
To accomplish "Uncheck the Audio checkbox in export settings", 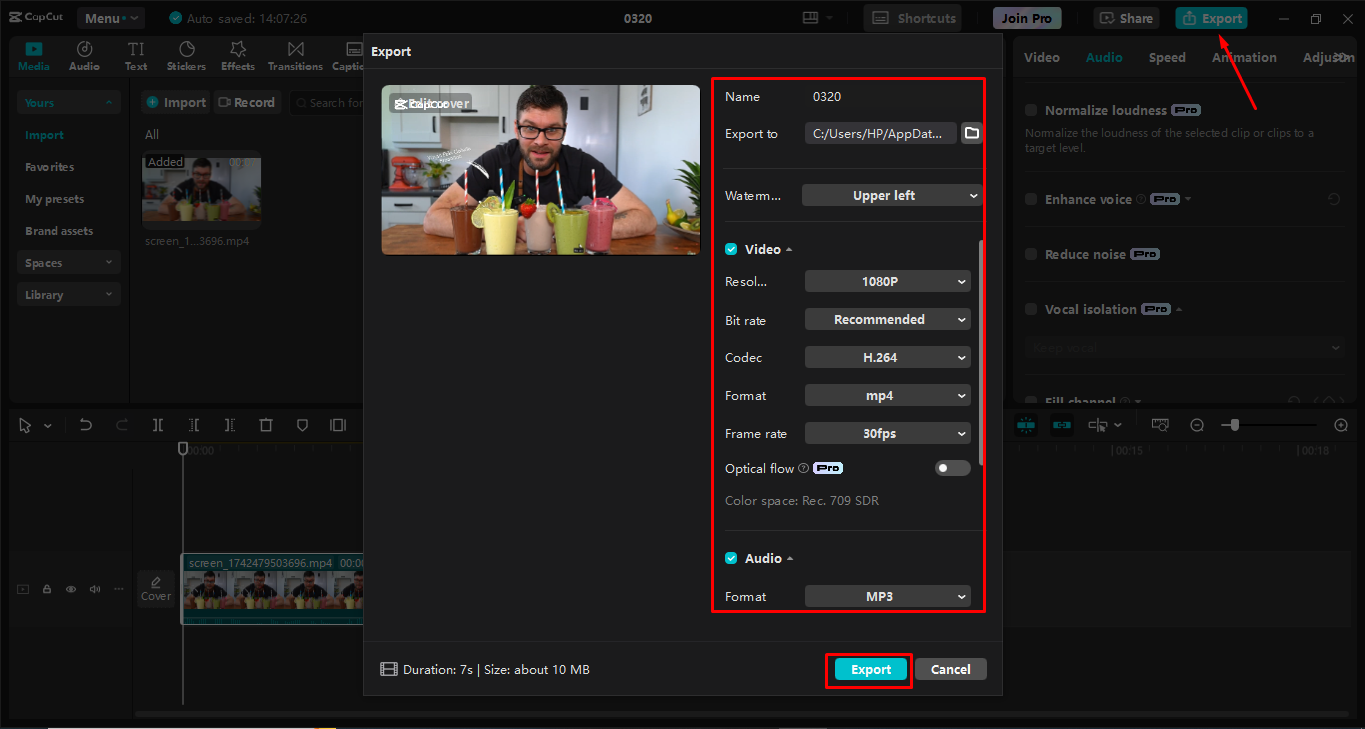I will (x=729, y=557).
